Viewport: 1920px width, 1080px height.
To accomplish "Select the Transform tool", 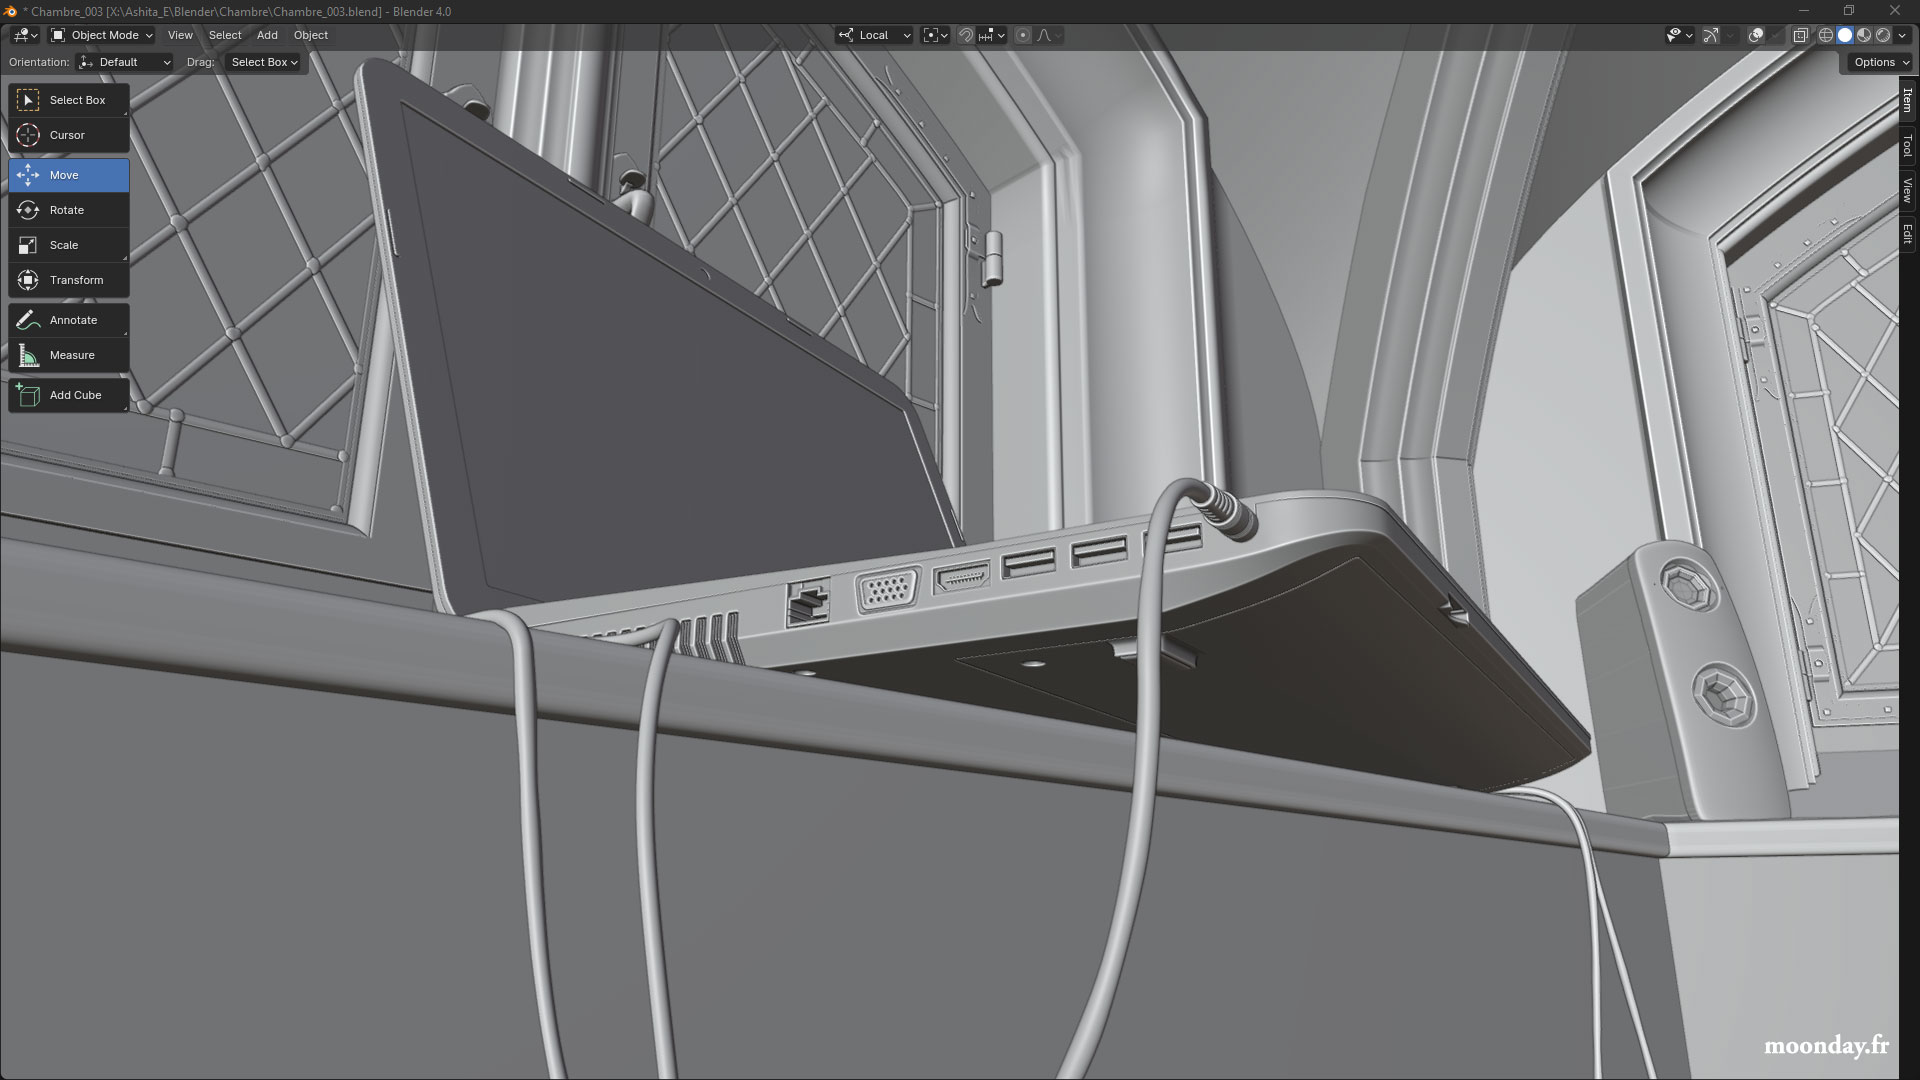I will pos(77,280).
